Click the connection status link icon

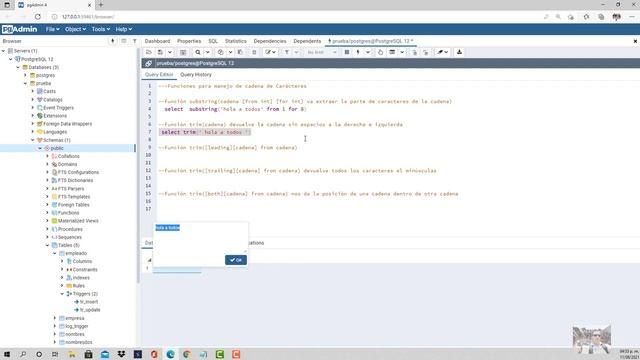pos(148,63)
